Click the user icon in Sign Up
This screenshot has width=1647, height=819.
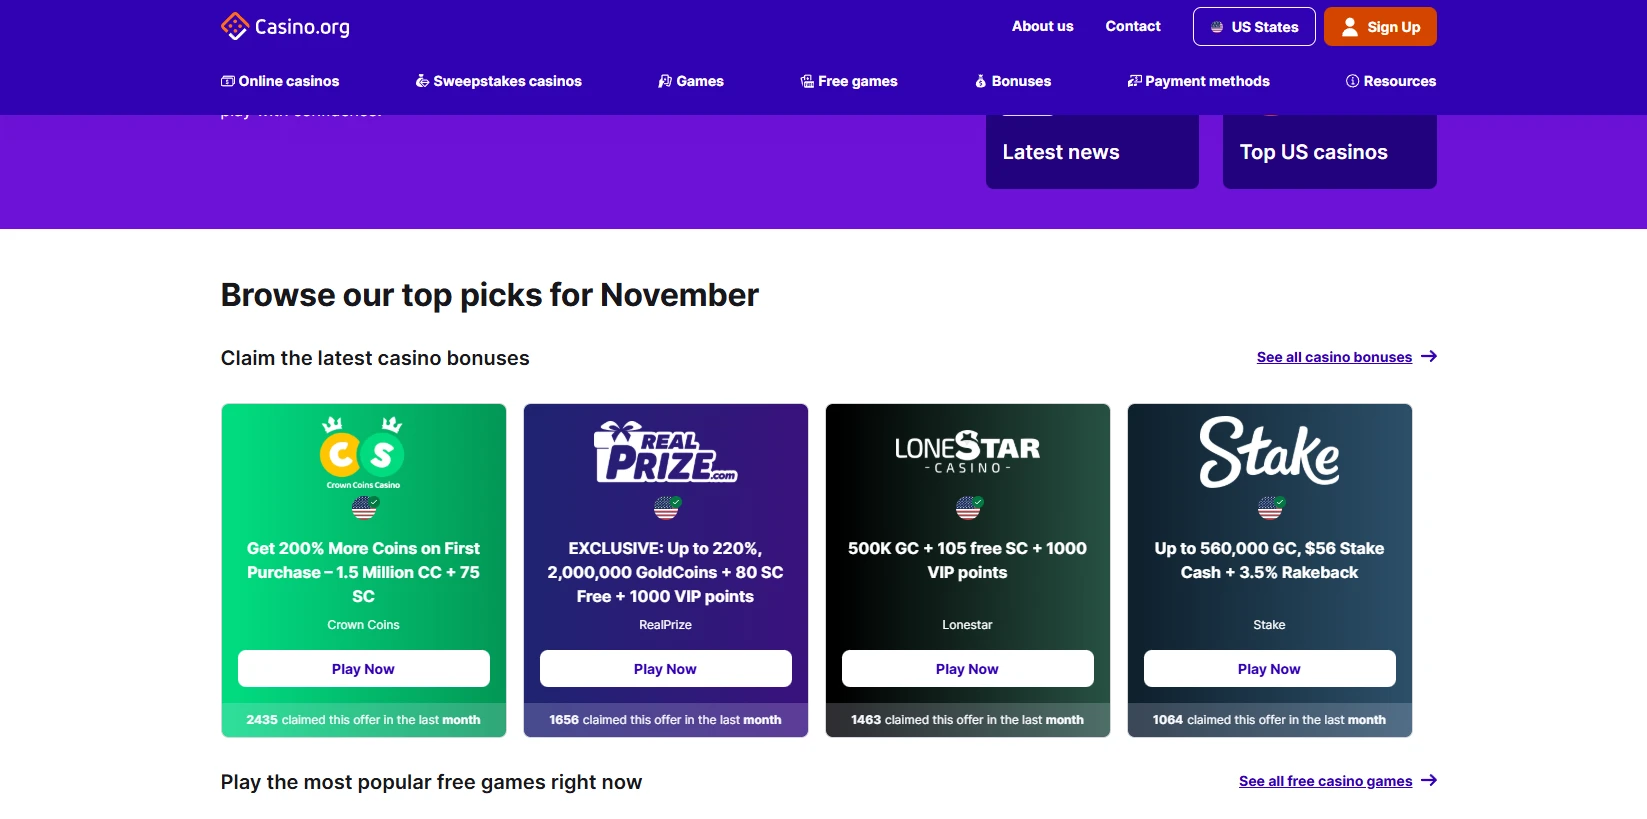click(x=1350, y=27)
